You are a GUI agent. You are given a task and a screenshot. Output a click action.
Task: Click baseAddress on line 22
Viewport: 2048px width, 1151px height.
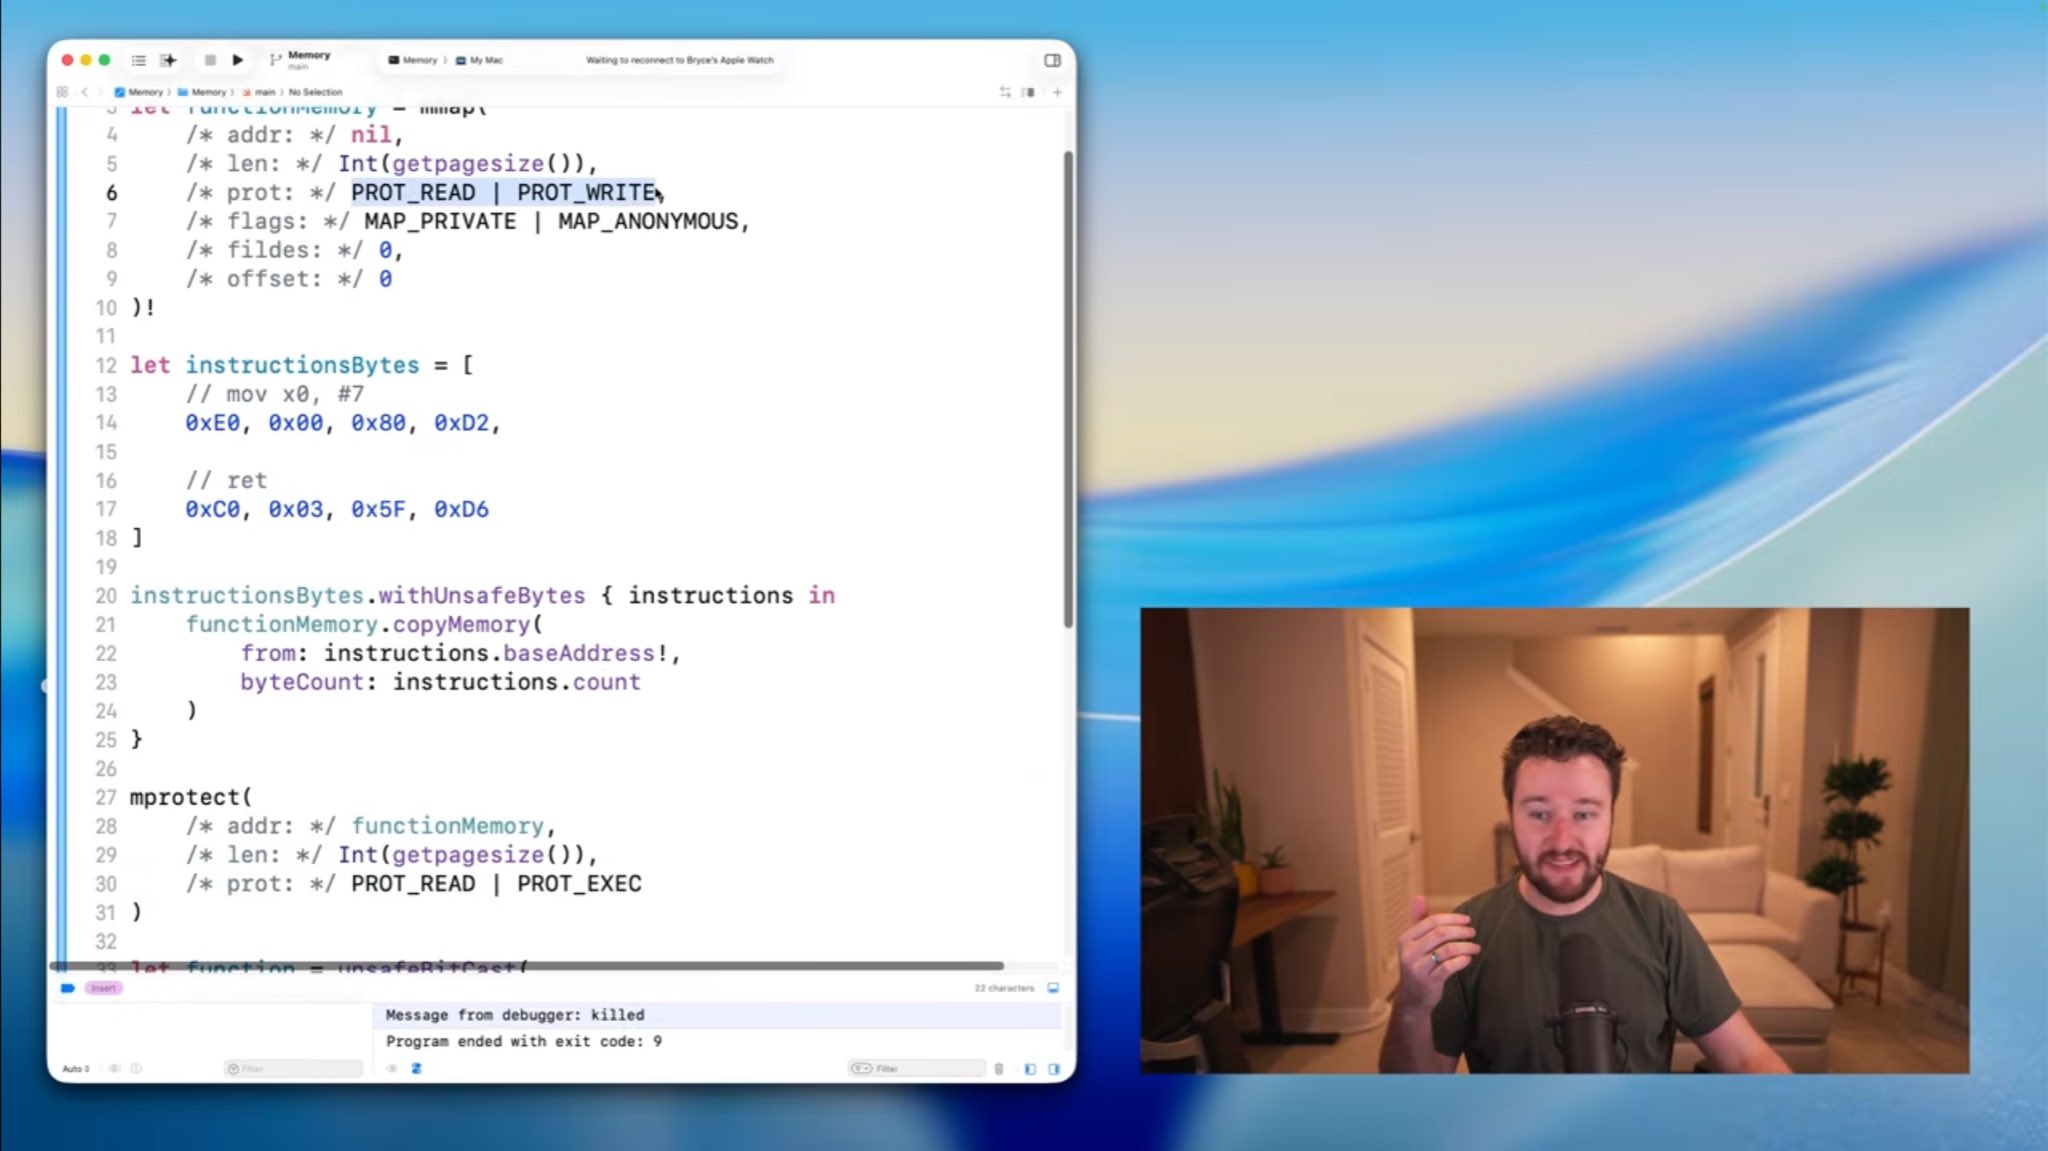(579, 653)
